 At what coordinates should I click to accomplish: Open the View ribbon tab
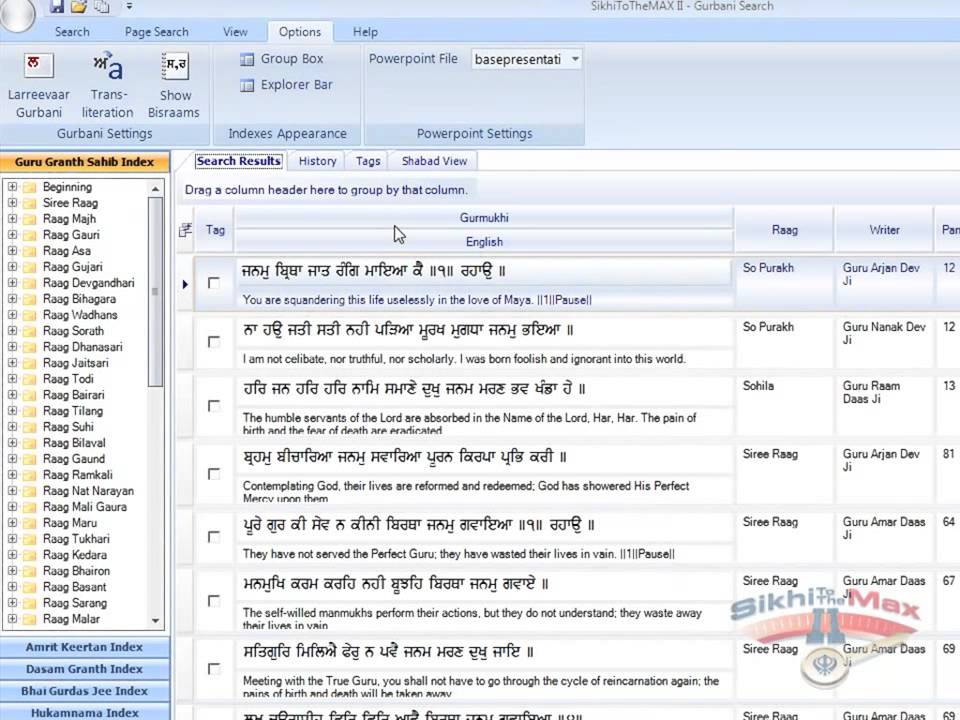point(235,32)
